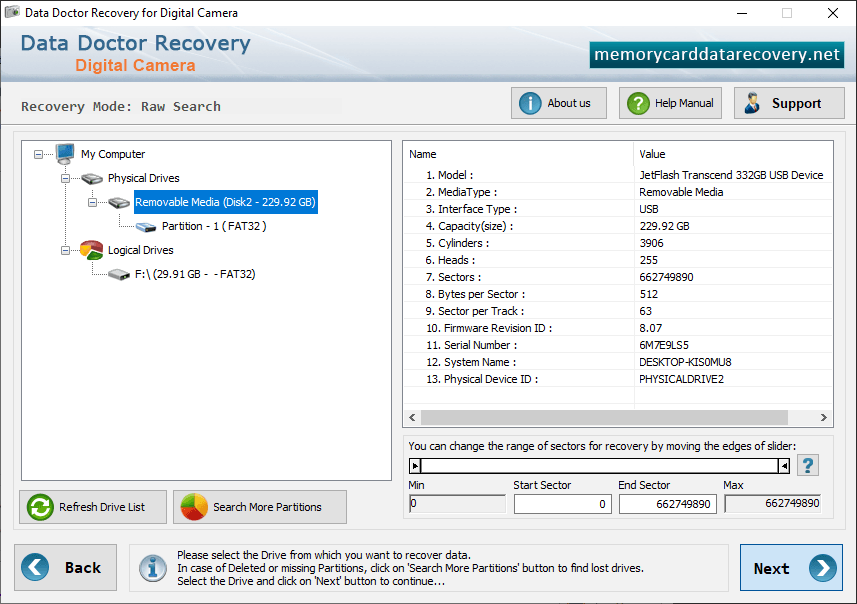Select Partition - 1 (FAT32)
This screenshot has height=604, width=857.
[214, 226]
